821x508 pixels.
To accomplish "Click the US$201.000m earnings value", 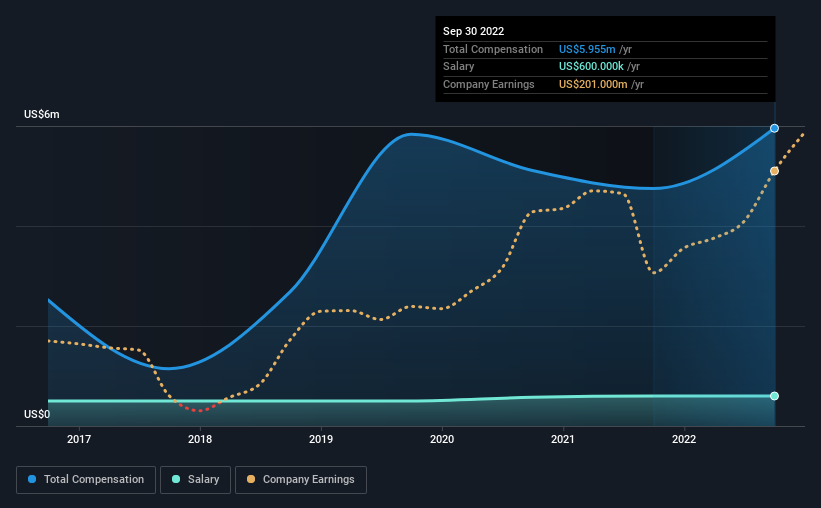I will click(x=593, y=84).
